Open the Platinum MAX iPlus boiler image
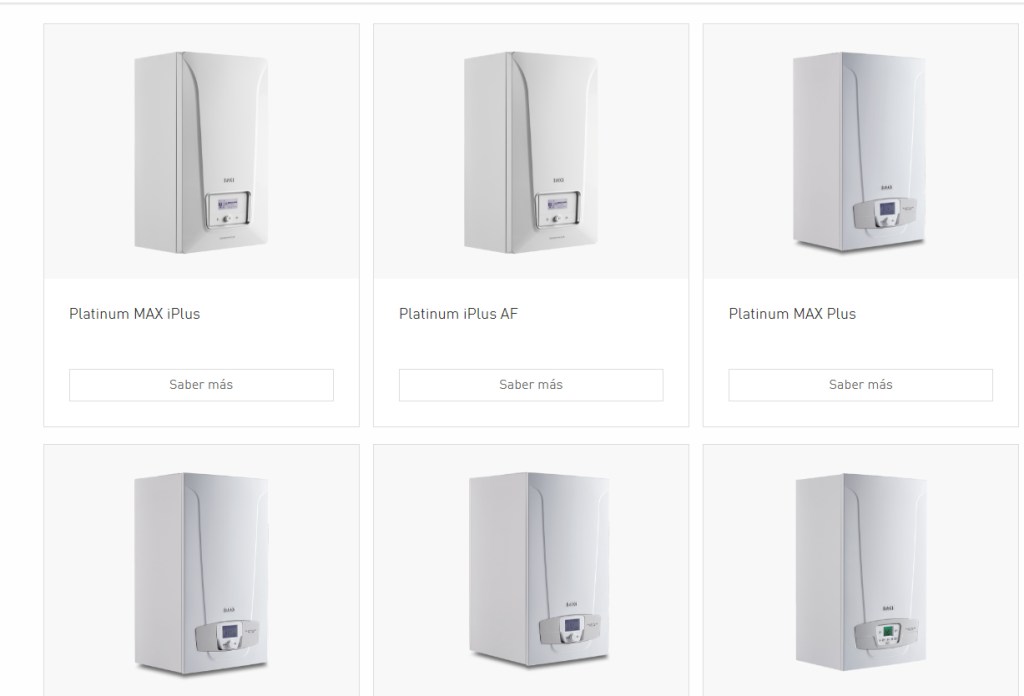1024x696 pixels. coord(201,151)
